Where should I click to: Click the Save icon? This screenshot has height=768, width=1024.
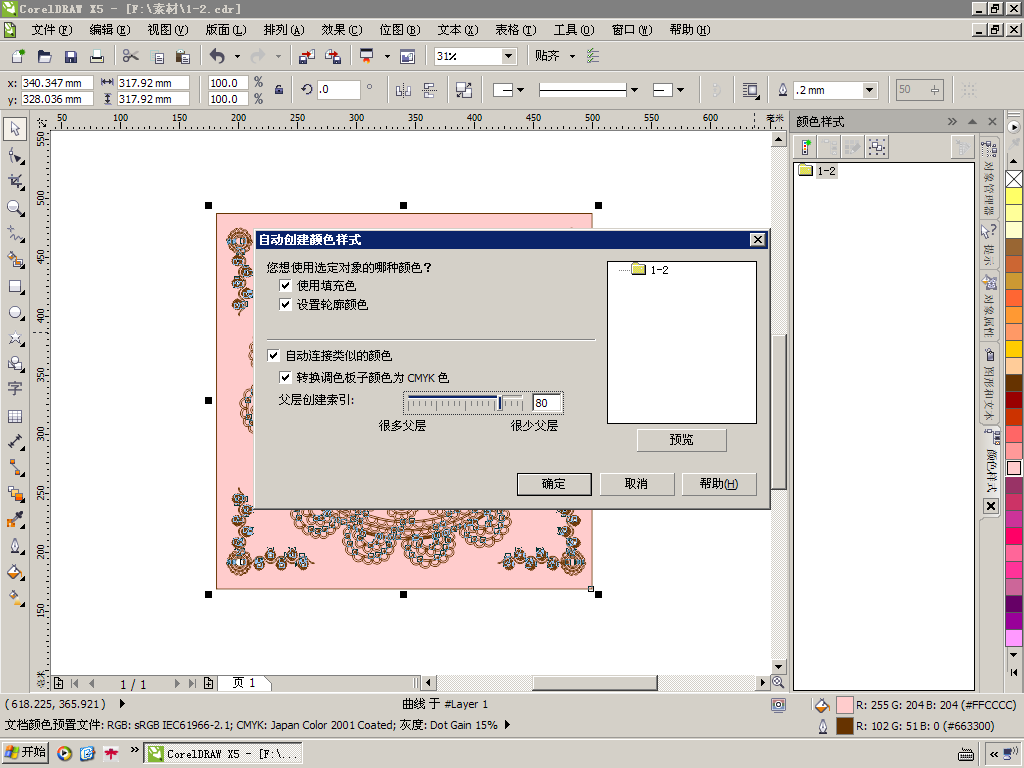[71, 56]
